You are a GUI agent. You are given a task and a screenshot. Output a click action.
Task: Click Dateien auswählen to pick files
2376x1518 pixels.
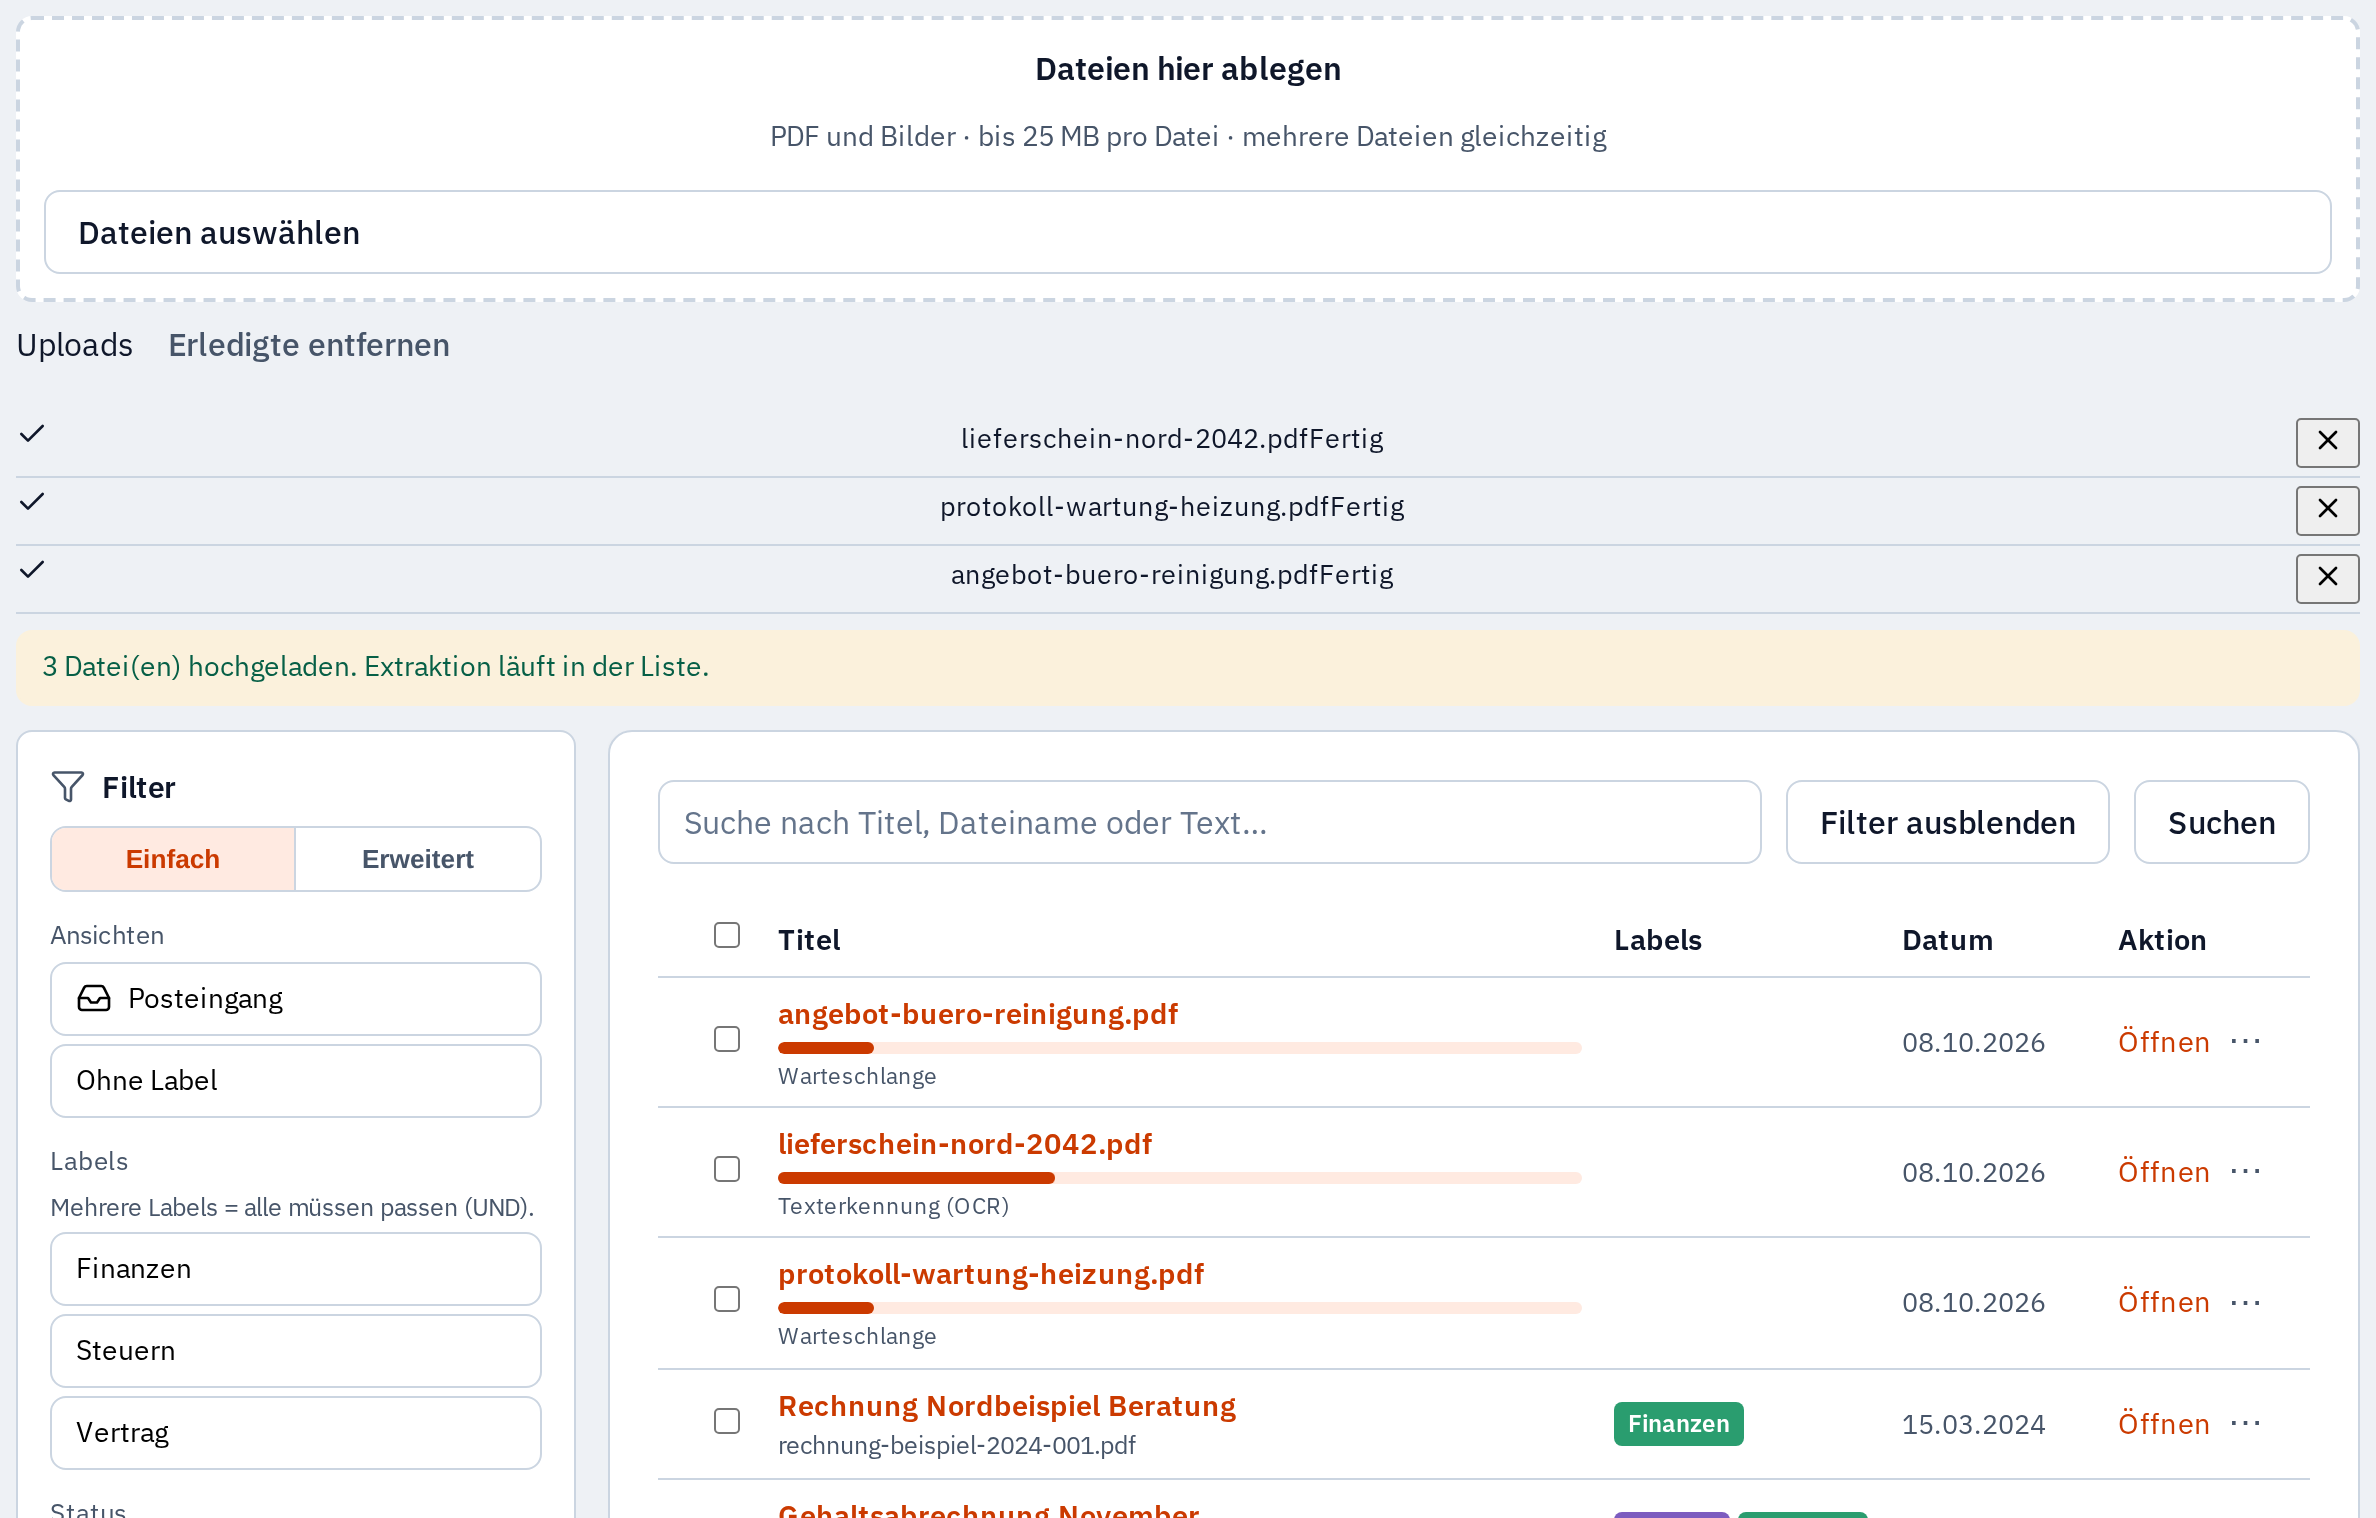click(1188, 232)
